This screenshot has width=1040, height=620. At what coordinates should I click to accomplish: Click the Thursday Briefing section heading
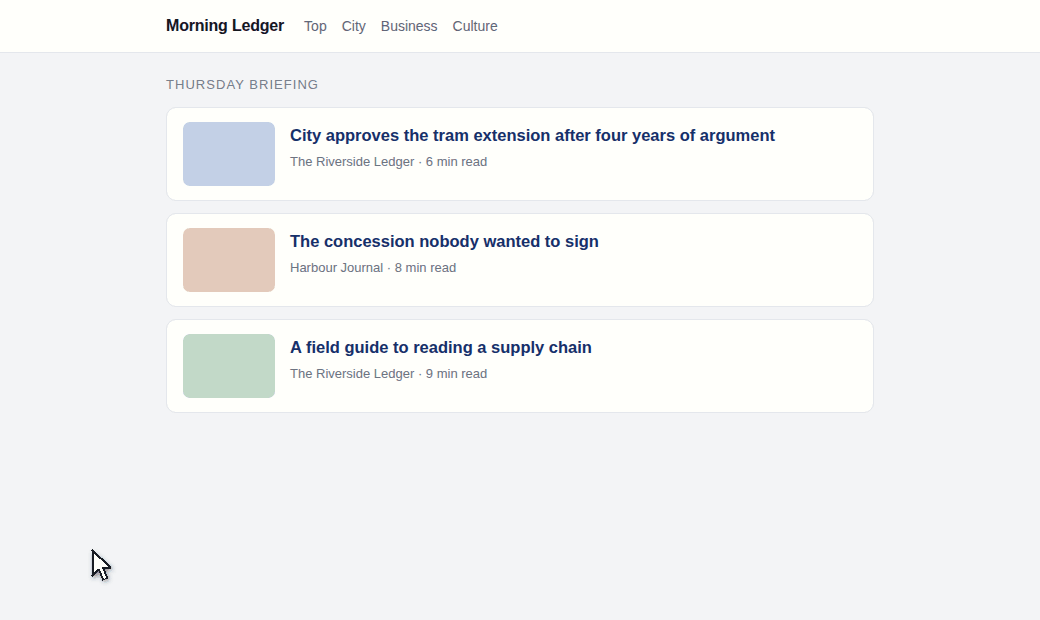point(242,84)
